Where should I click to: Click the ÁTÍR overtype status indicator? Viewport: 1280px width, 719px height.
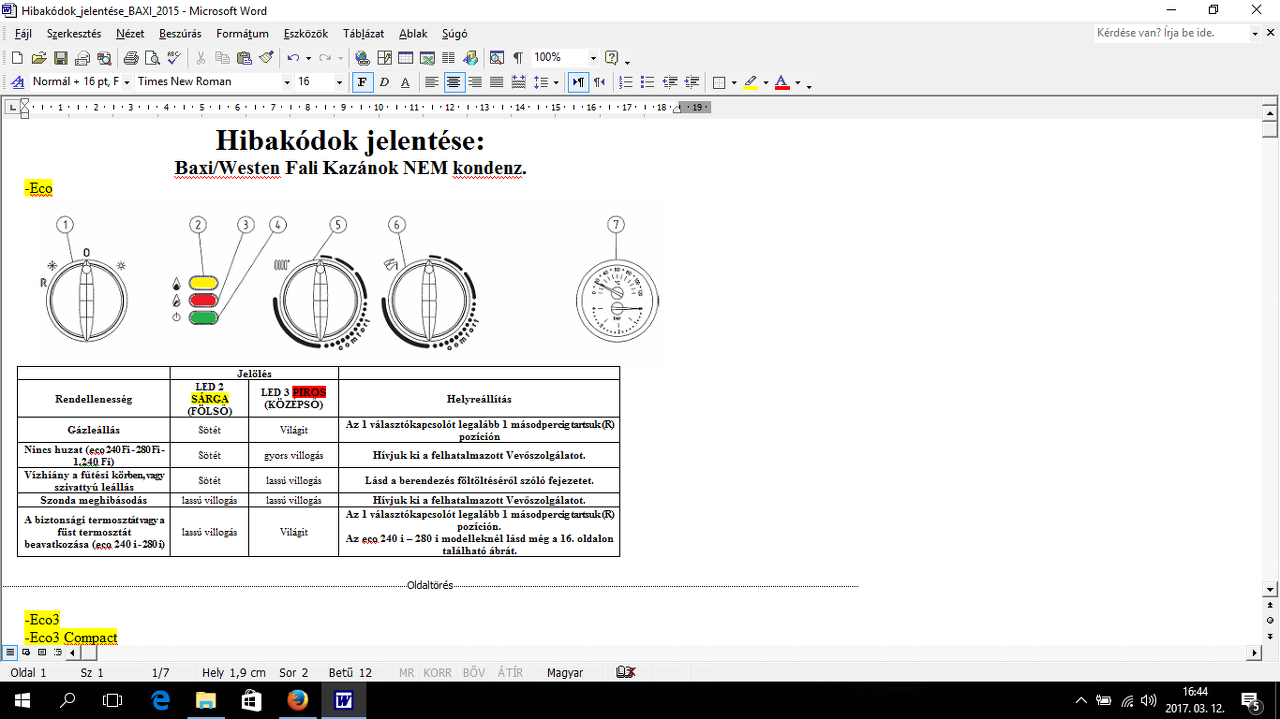510,673
